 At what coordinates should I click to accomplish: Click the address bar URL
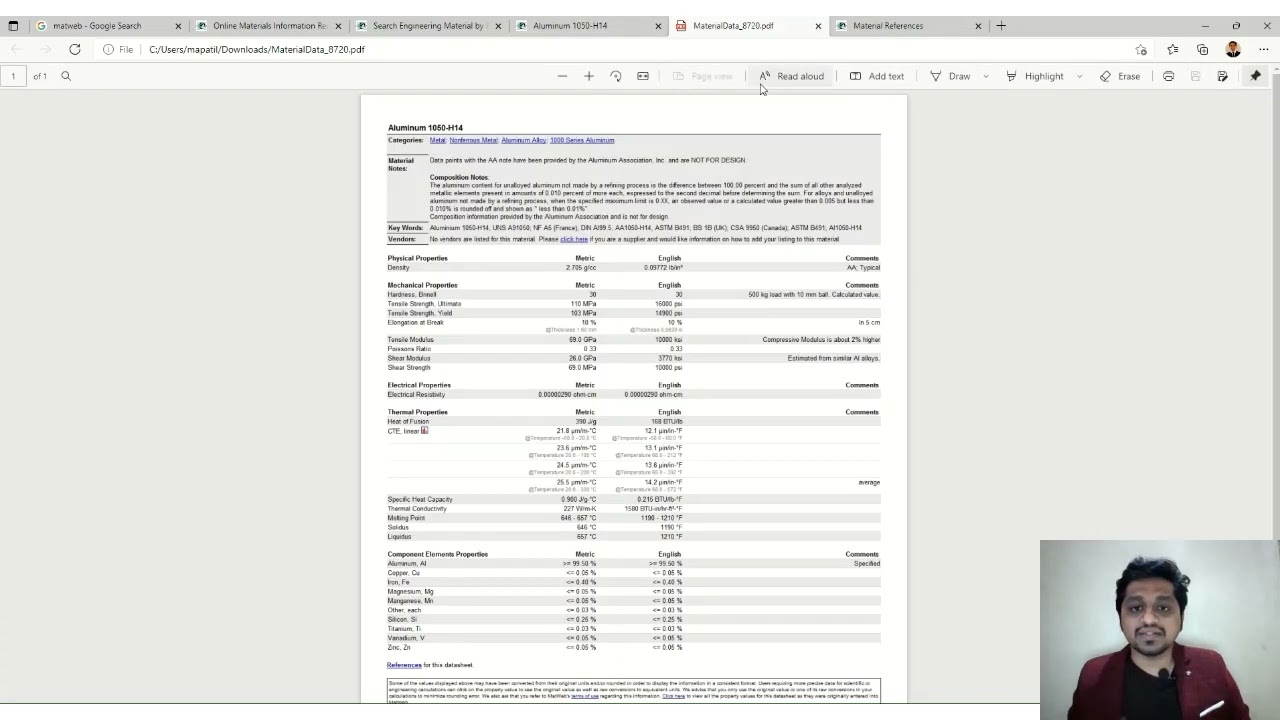click(257, 49)
